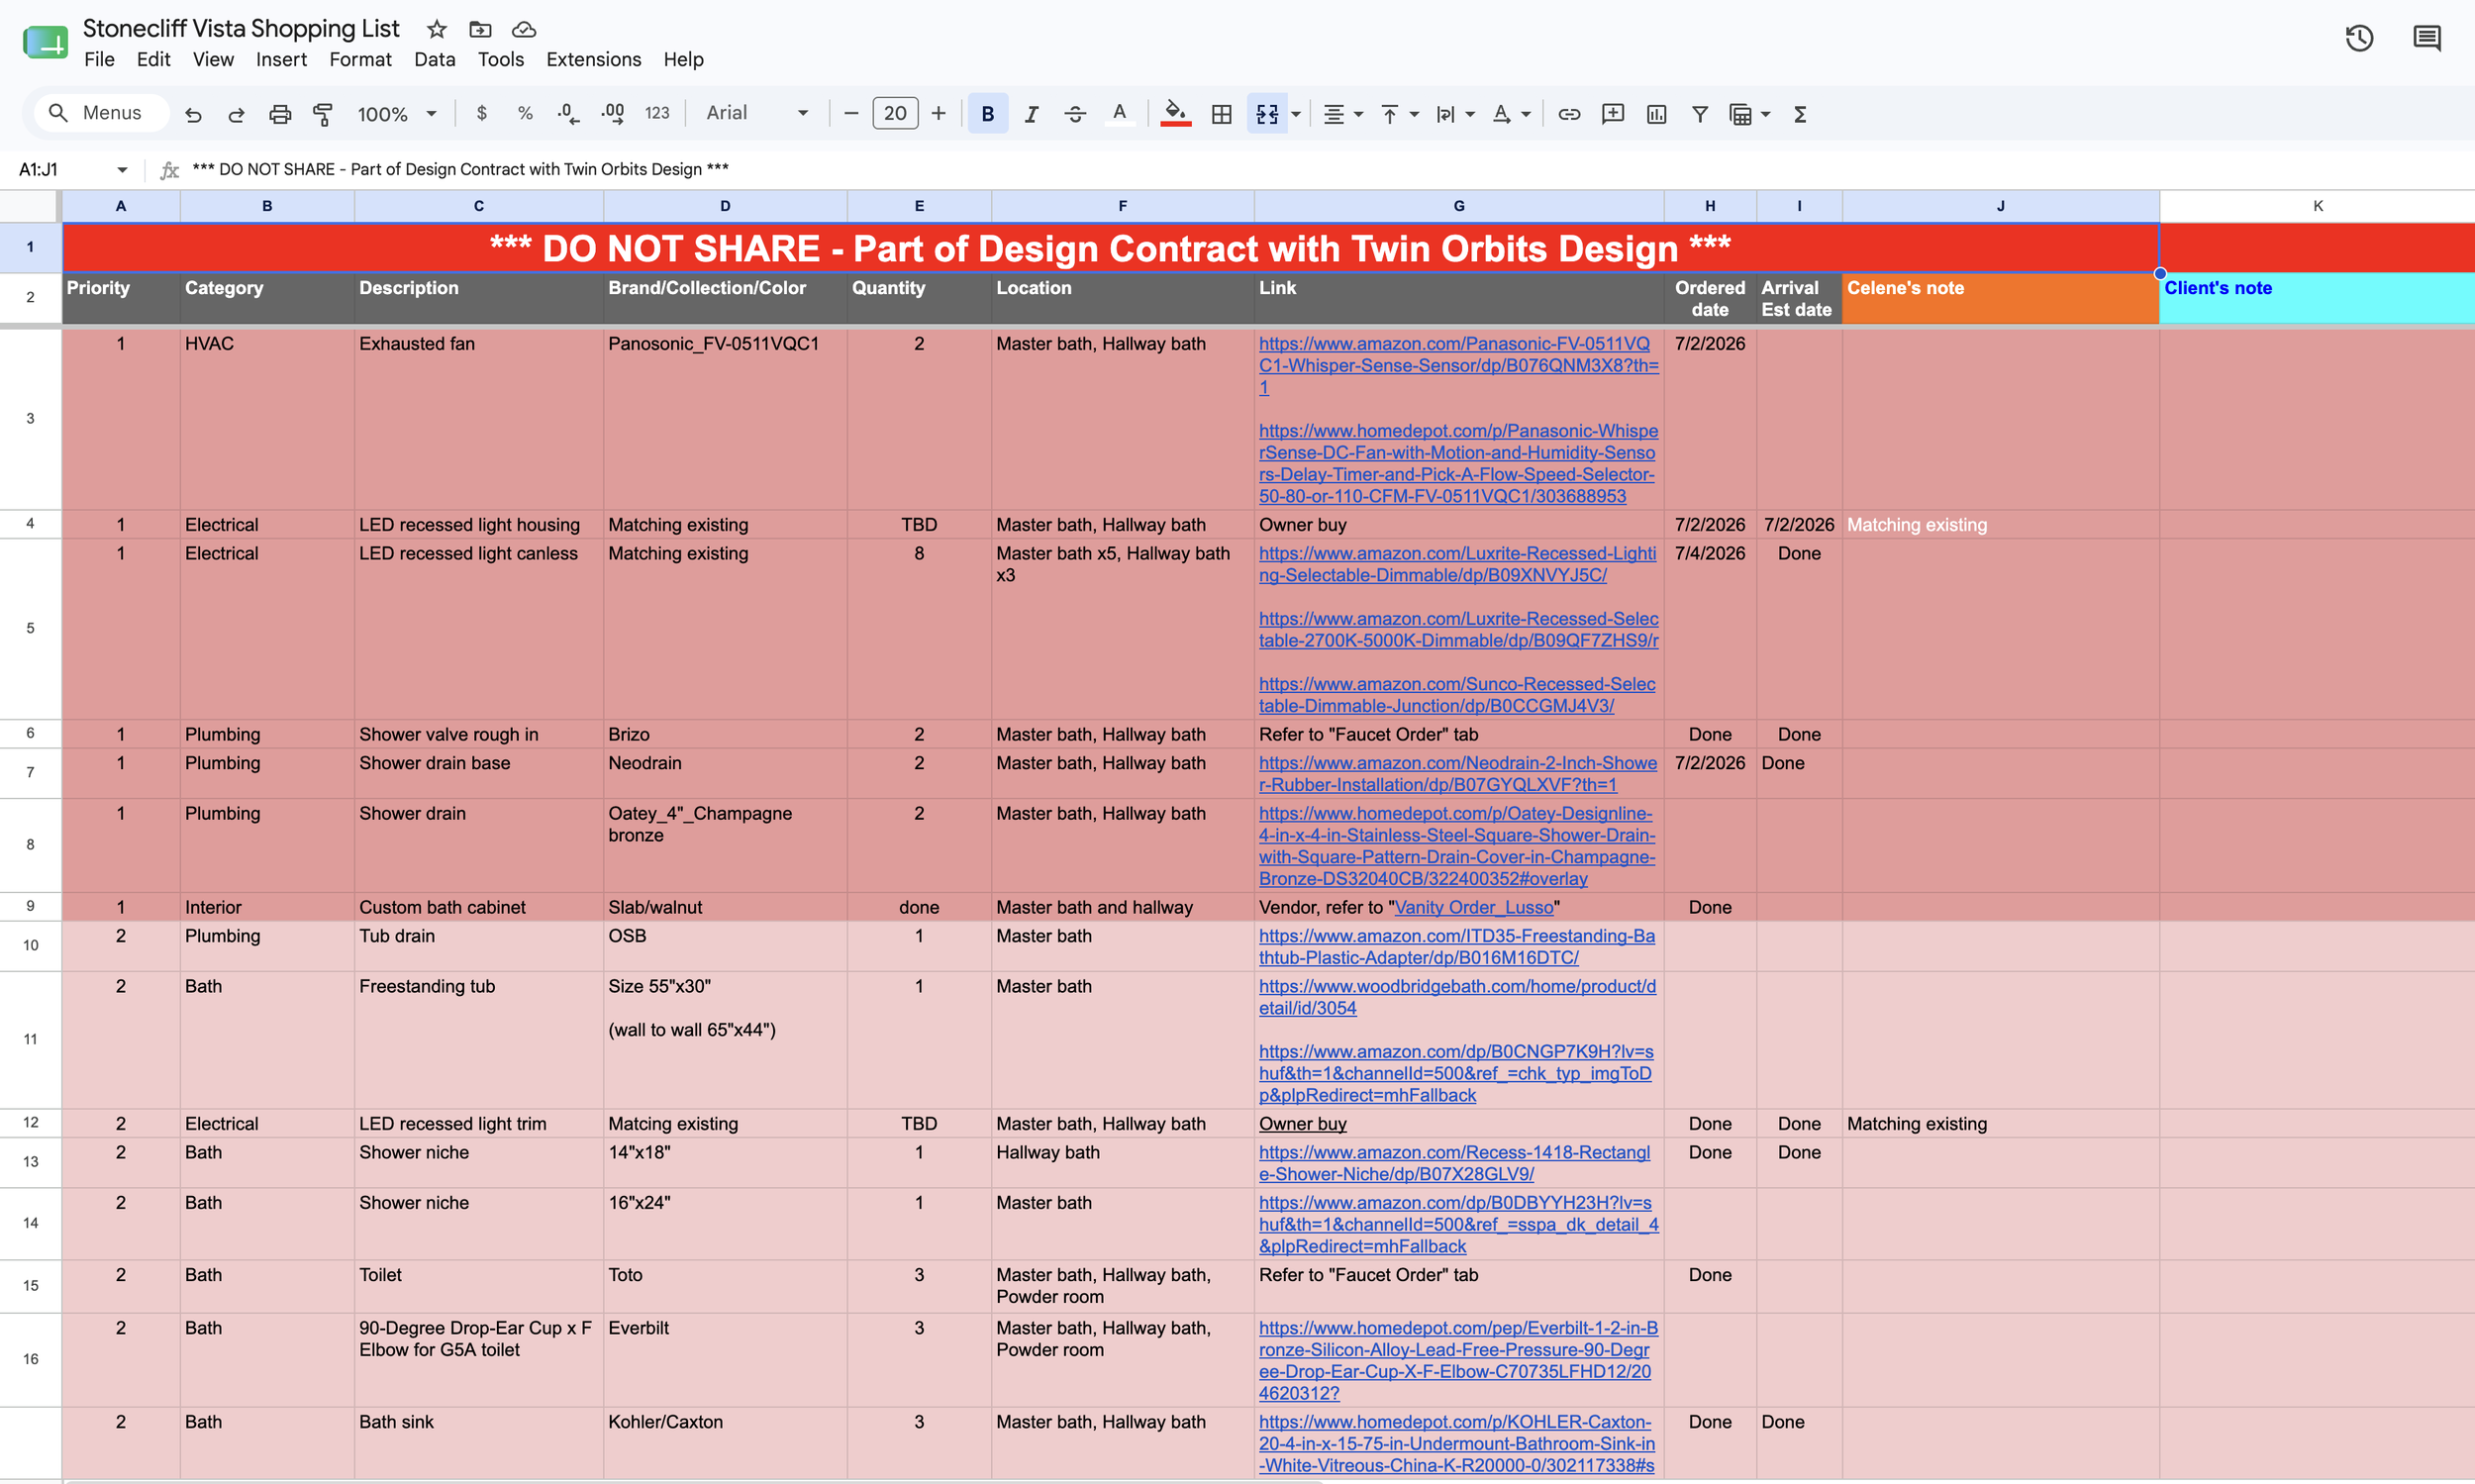Toggle bold formatting
Image resolution: width=2475 pixels, height=1484 pixels.
[x=987, y=114]
